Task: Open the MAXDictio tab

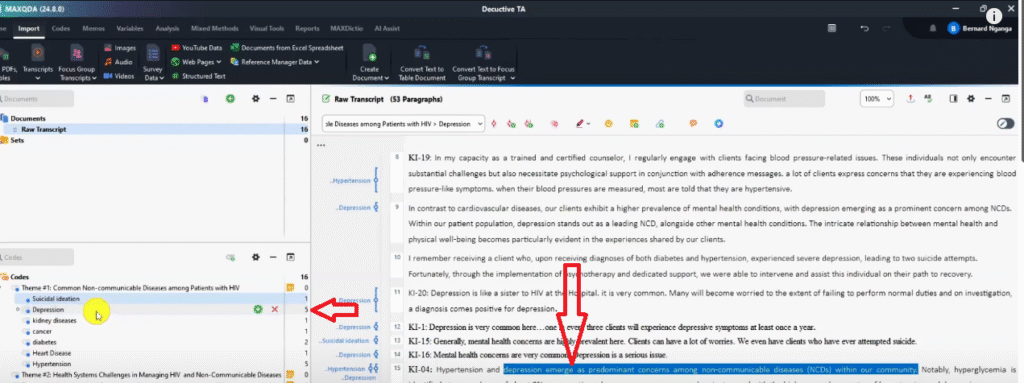Action: [x=345, y=29]
